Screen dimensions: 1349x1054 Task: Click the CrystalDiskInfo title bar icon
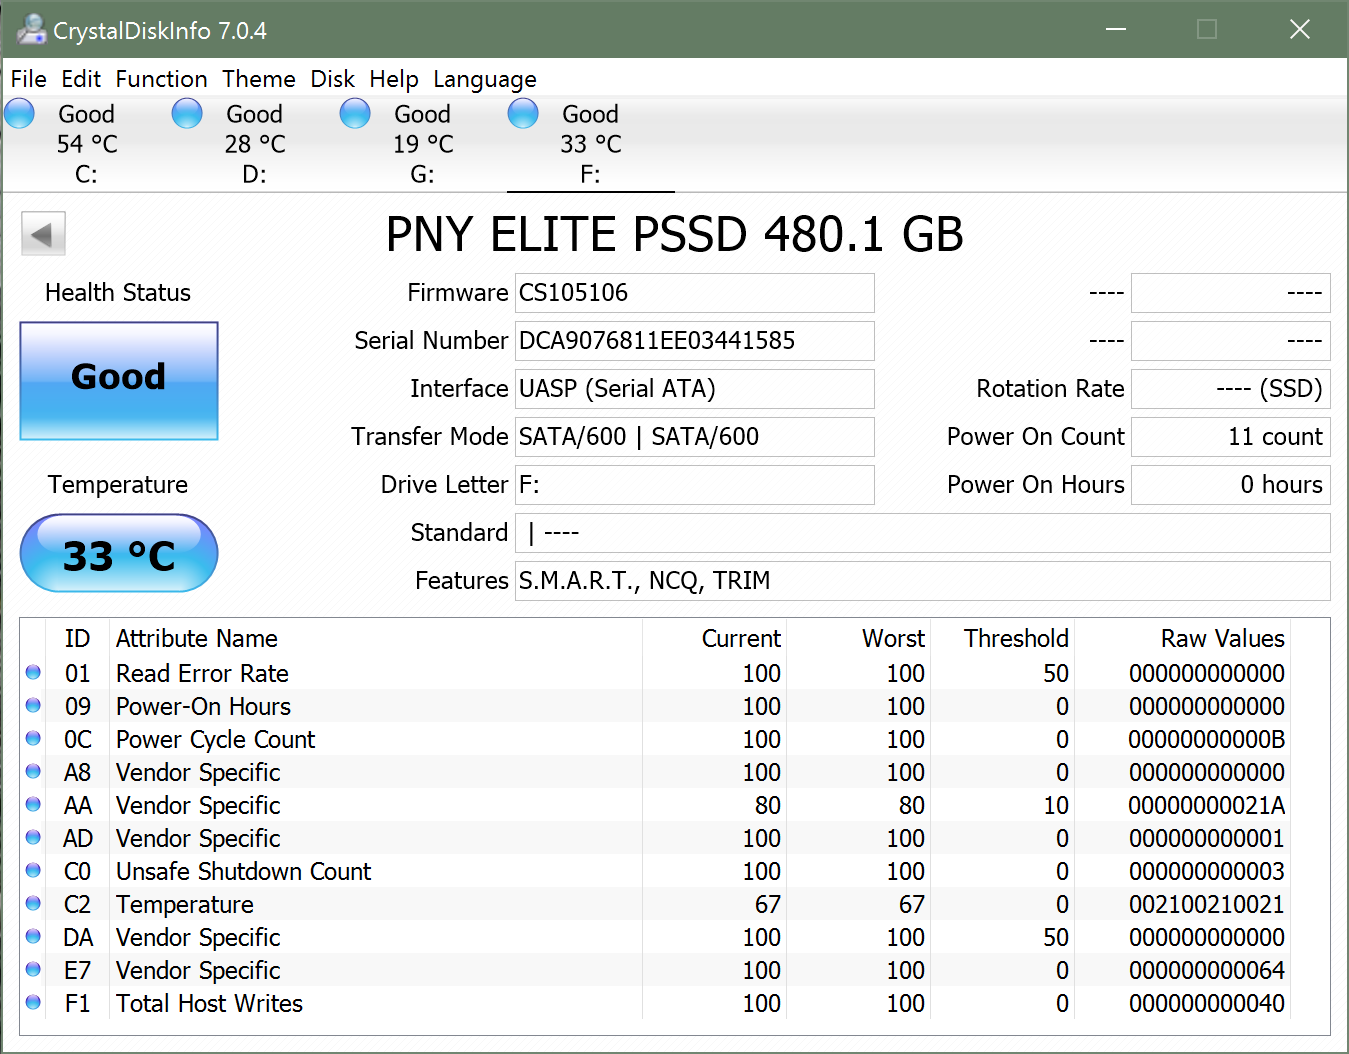[30, 30]
